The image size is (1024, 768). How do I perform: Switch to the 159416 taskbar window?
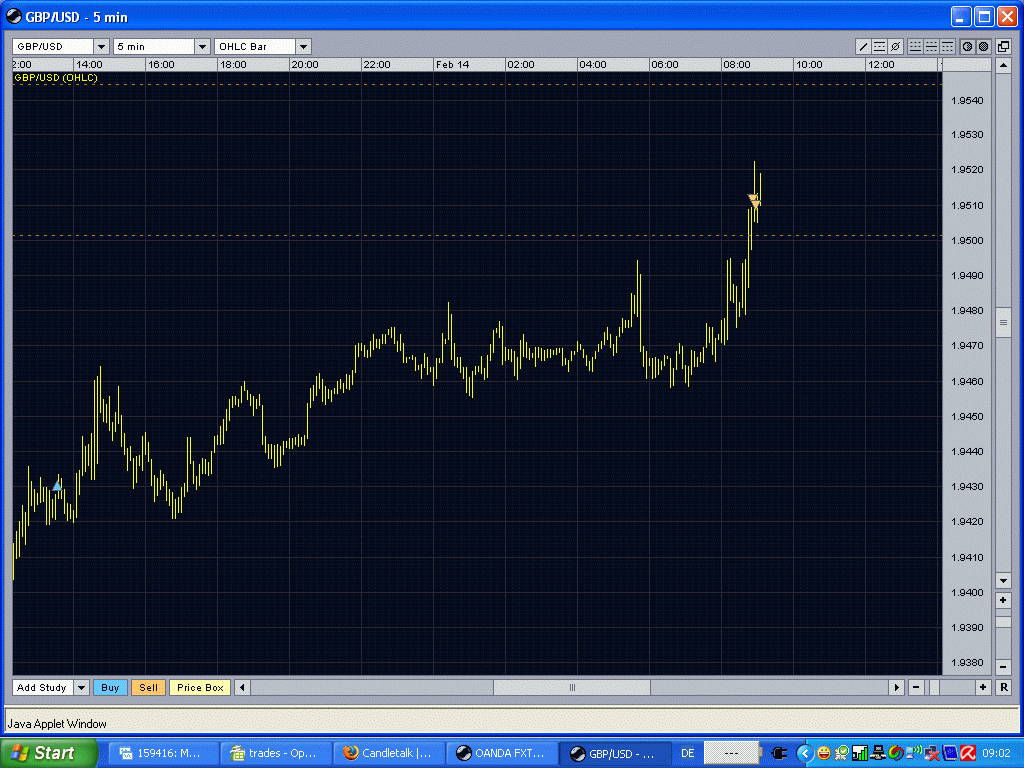(163, 753)
